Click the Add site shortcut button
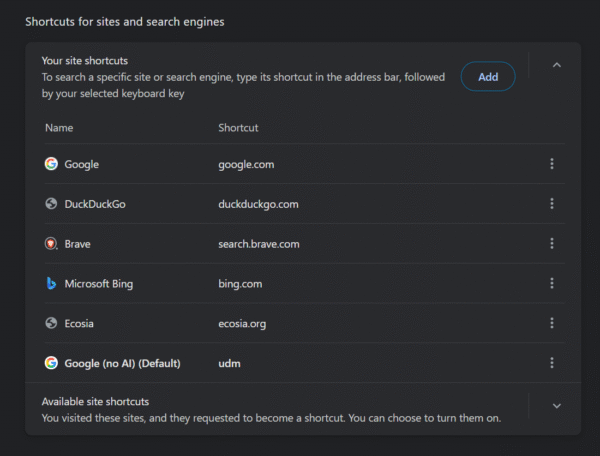Viewport: 600px width, 456px height. tap(488, 77)
